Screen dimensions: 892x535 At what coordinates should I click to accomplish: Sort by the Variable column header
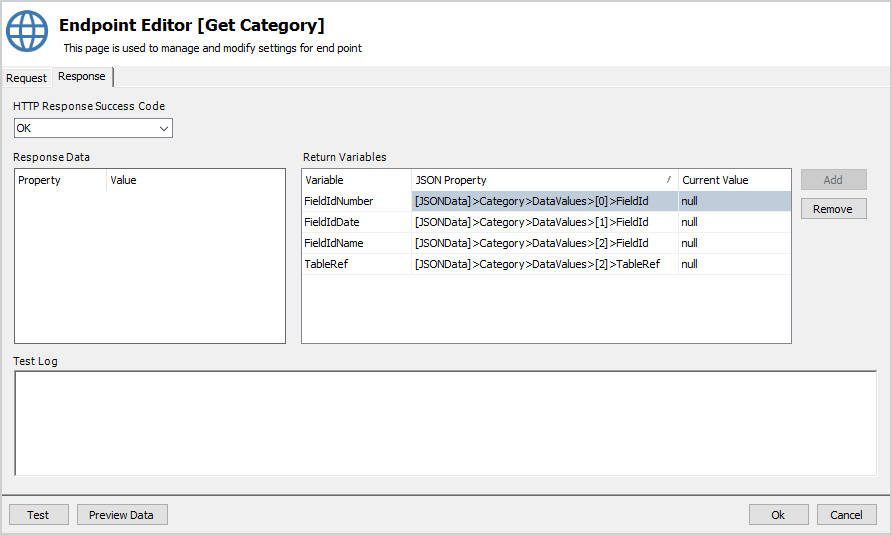point(356,180)
